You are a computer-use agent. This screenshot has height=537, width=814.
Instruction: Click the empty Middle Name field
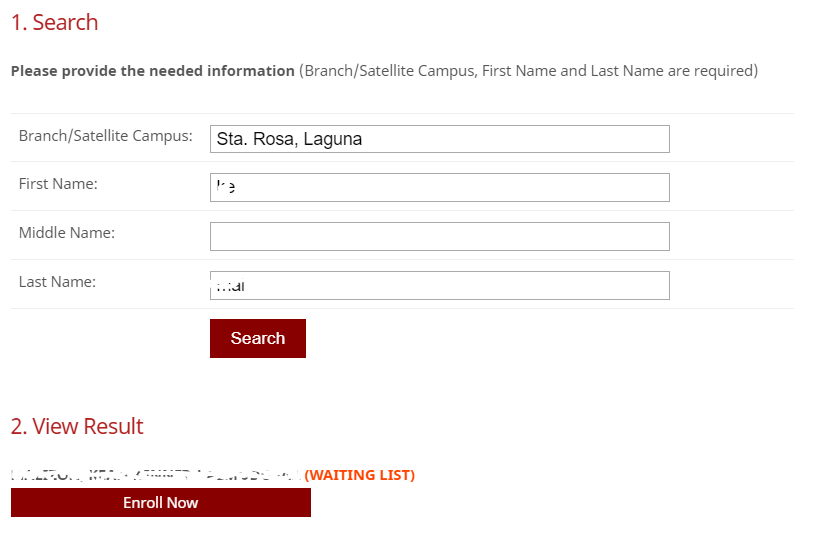tap(439, 236)
